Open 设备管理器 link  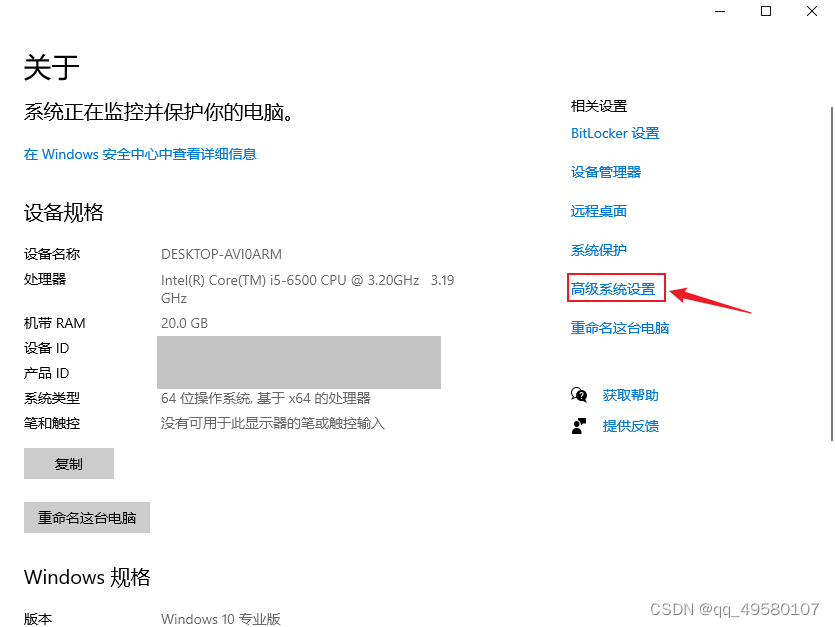click(606, 172)
